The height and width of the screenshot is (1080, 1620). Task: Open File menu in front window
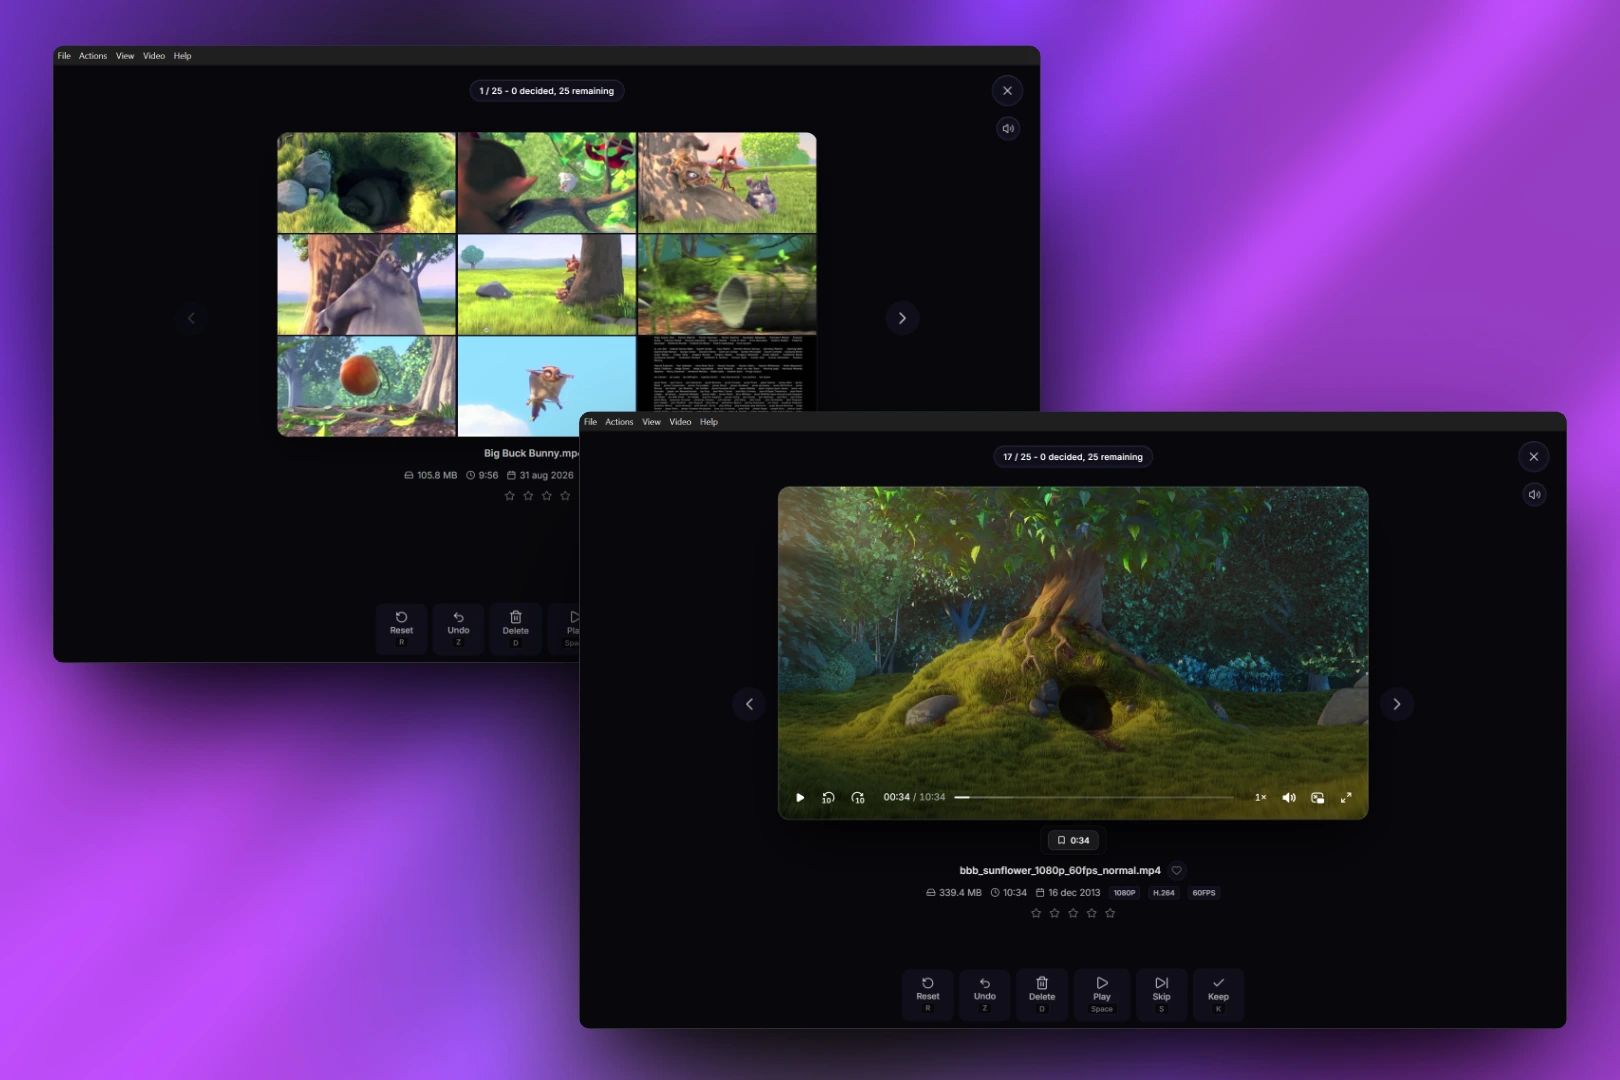pyautogui.click(x=590, y=422)
